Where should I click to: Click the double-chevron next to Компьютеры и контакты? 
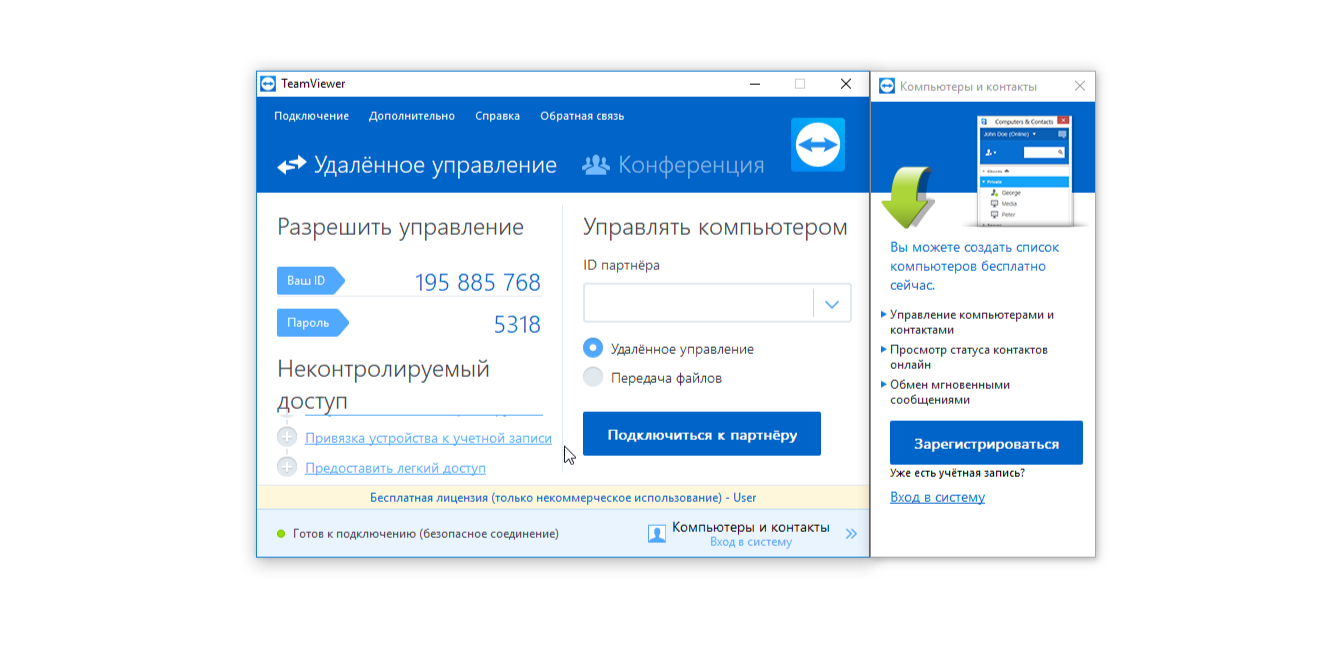tap(851, 533)
